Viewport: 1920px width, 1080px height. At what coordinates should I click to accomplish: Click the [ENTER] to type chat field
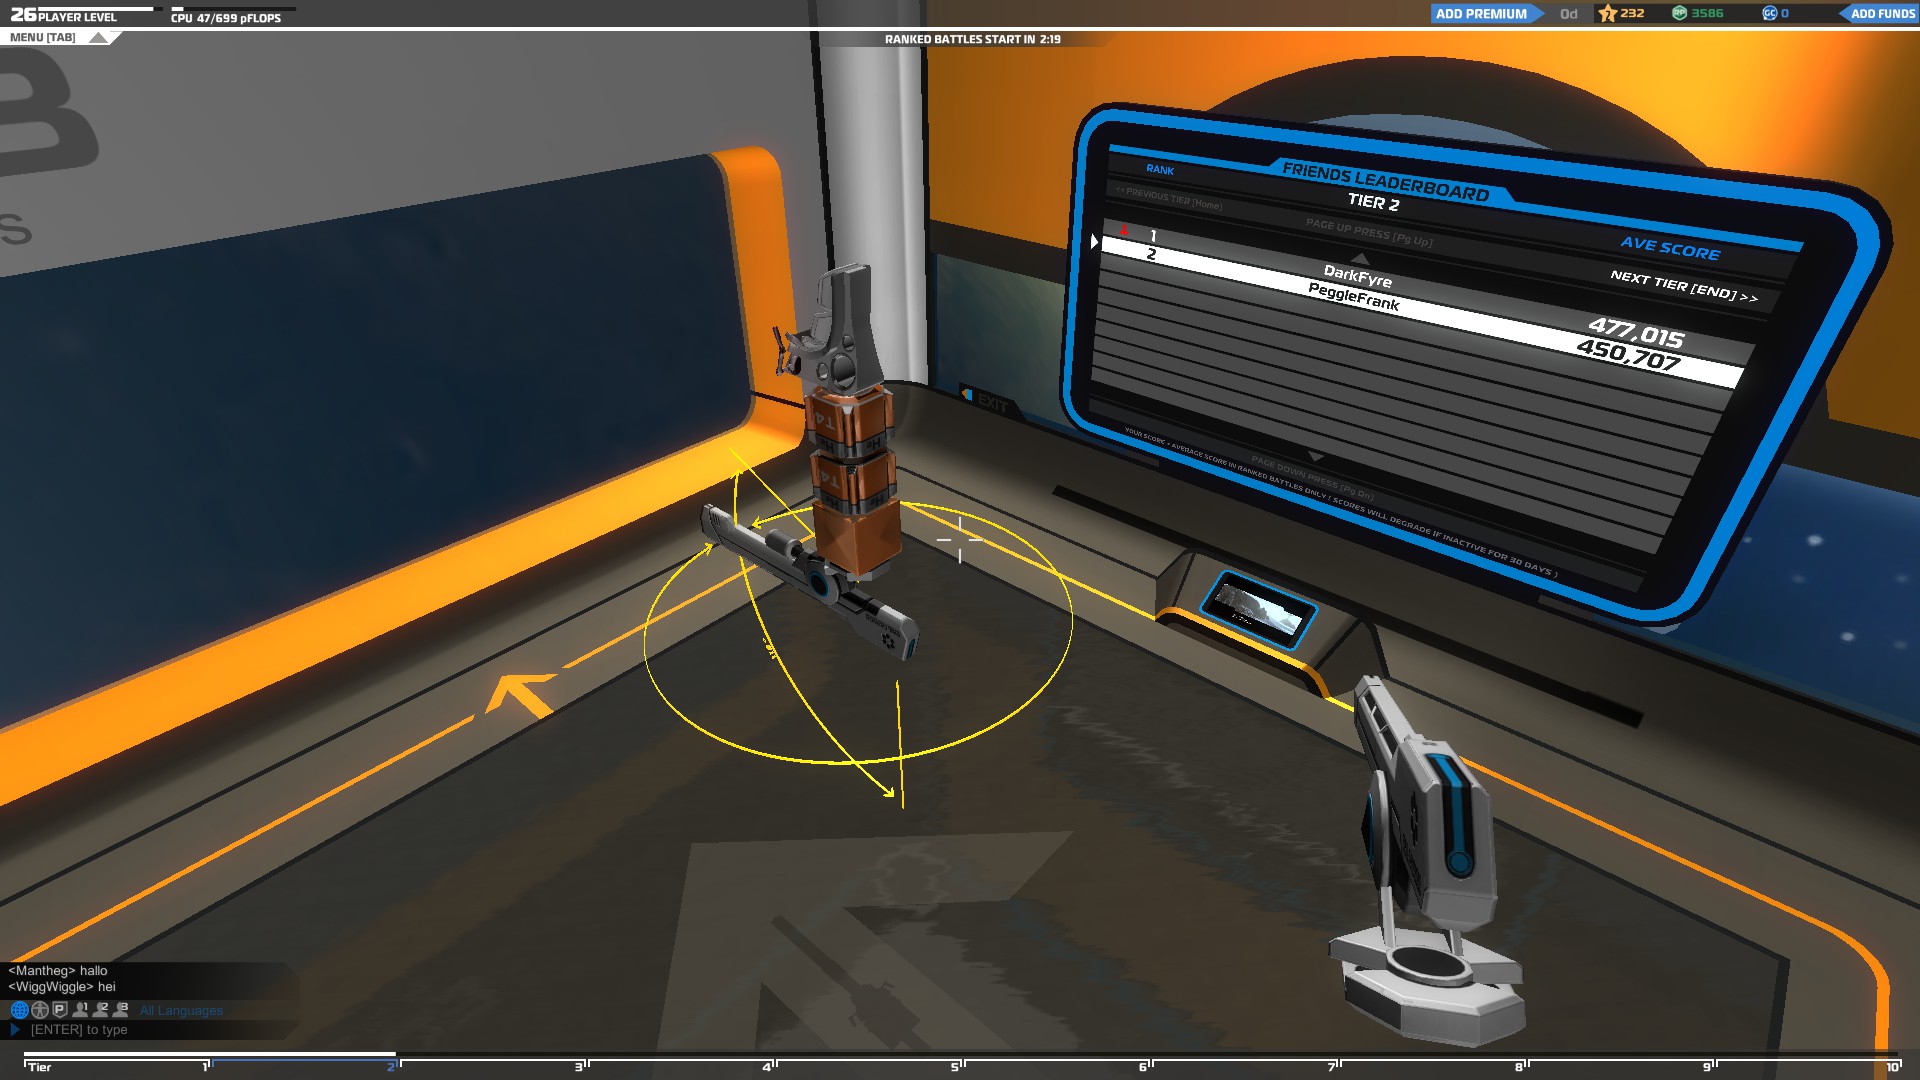click(x=79, y=1030)
